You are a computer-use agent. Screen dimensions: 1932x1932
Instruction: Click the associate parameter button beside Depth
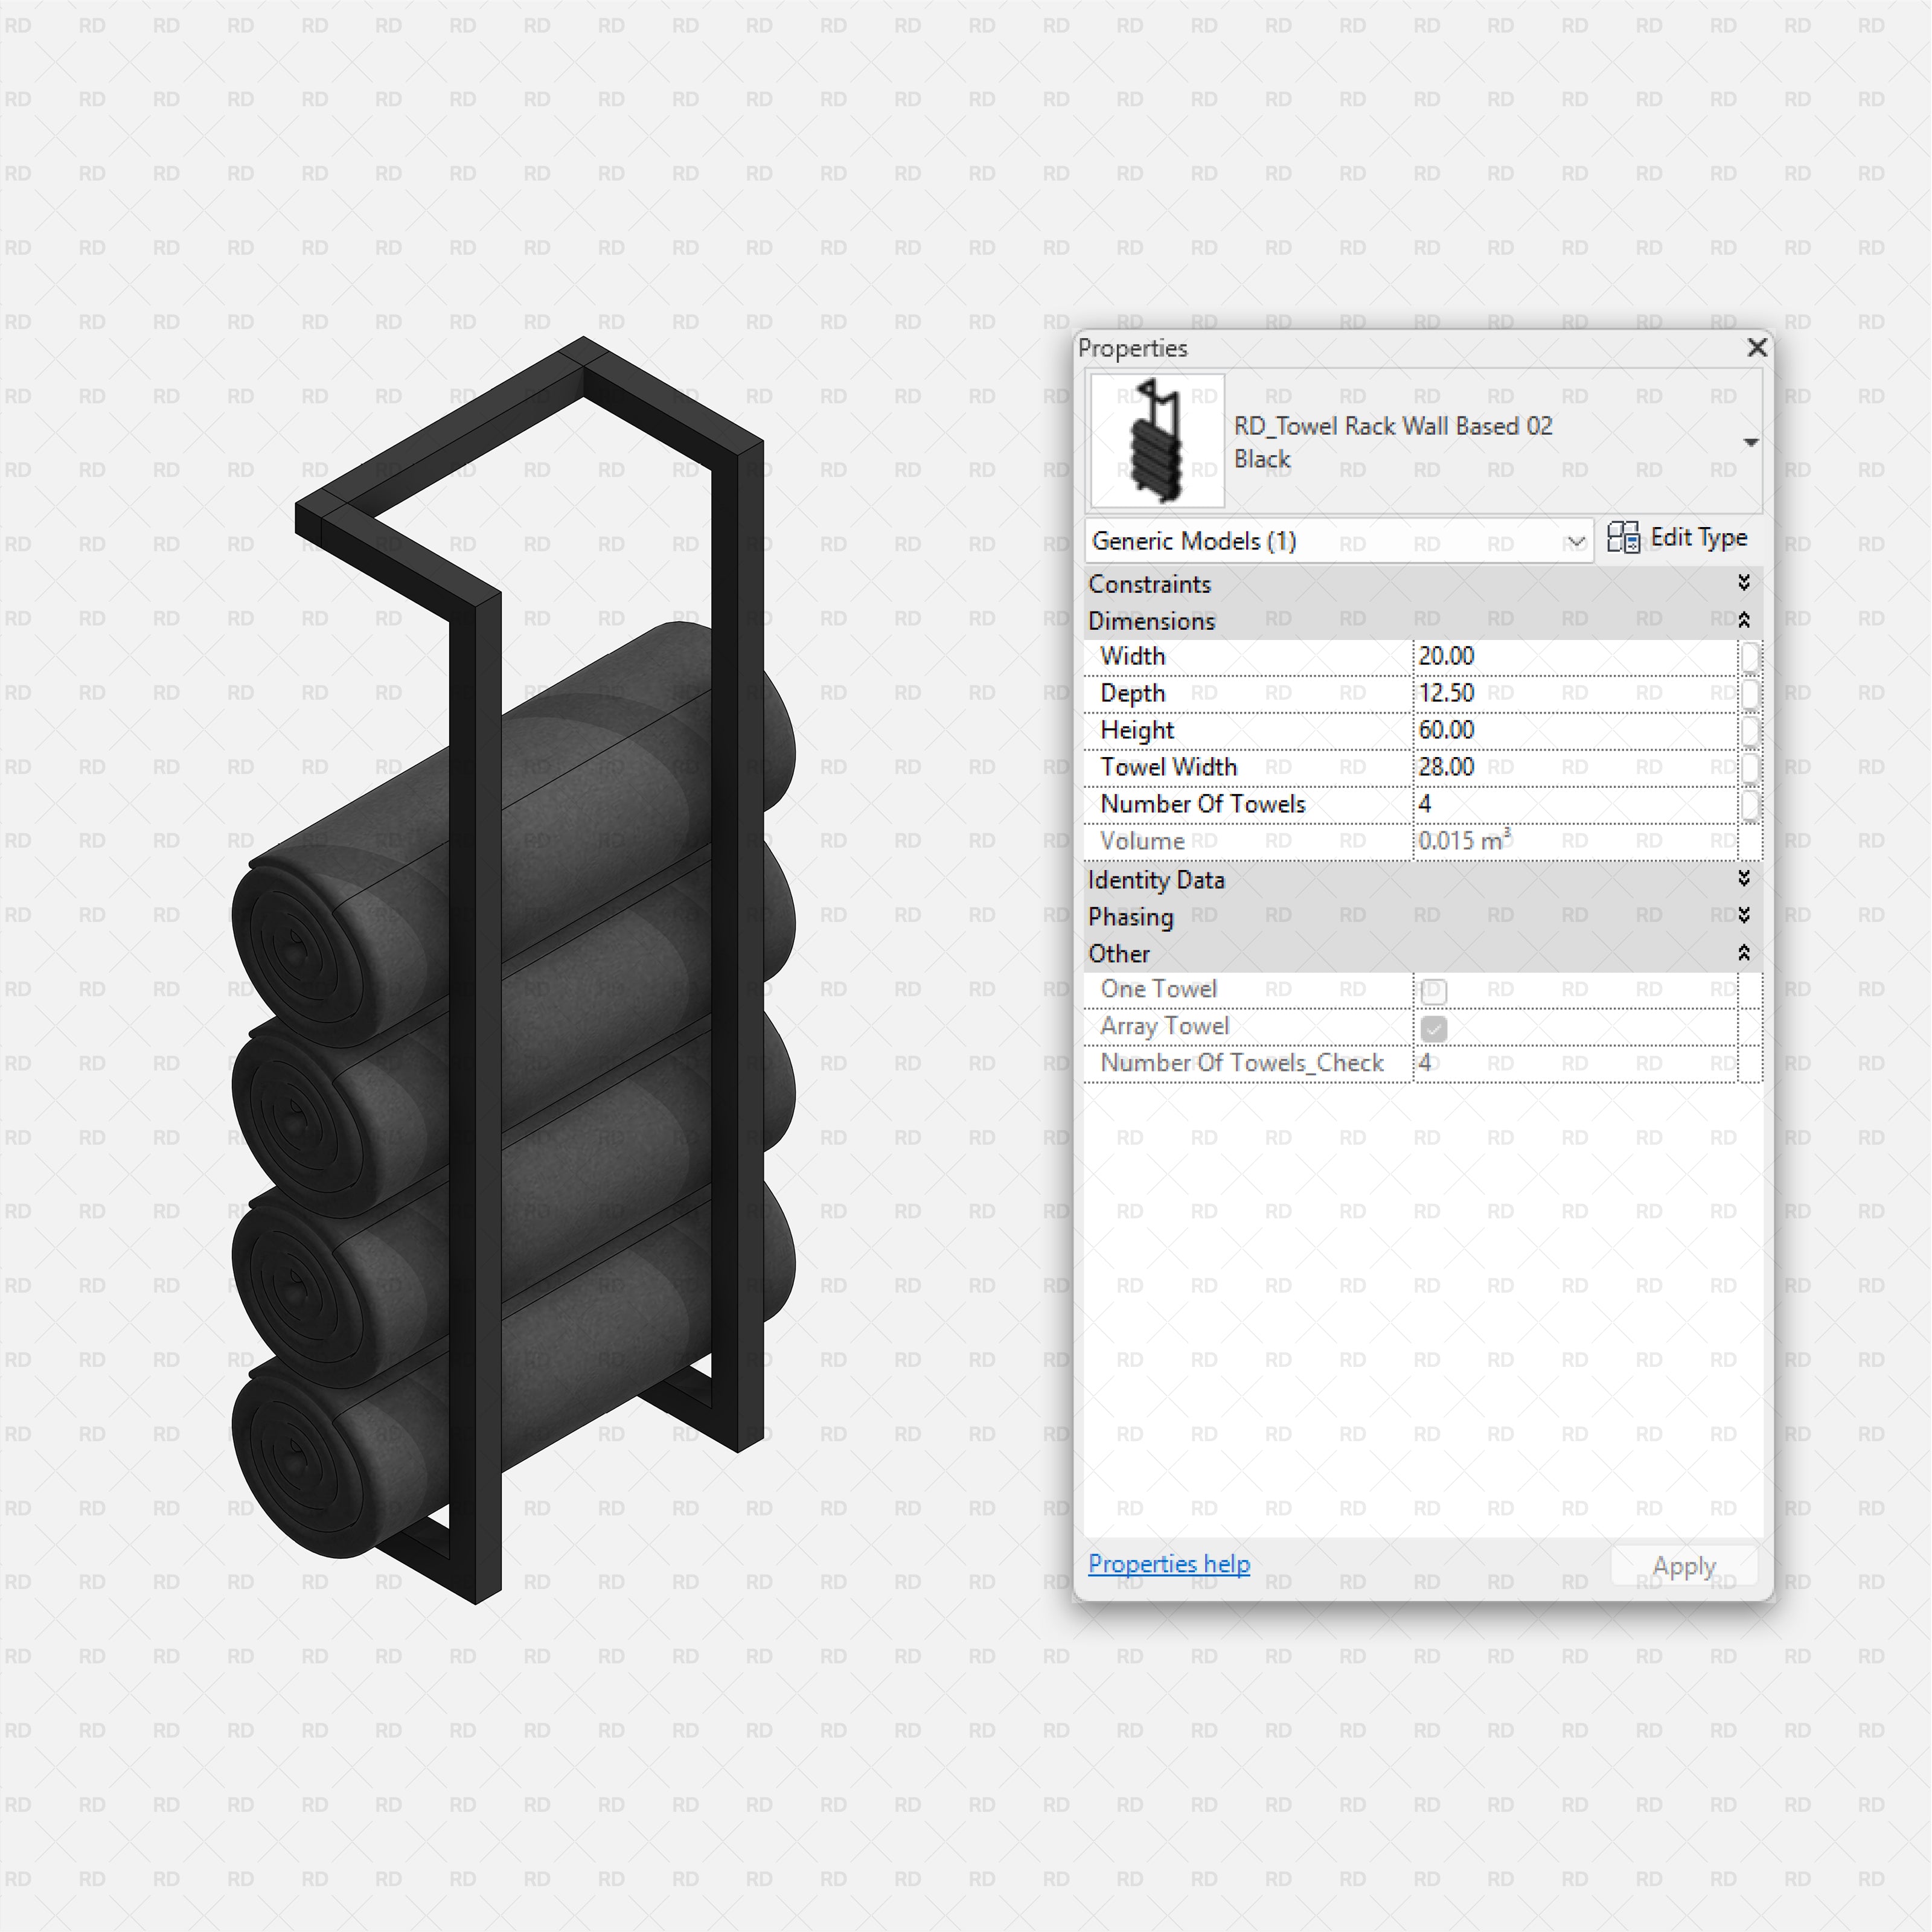[1750, 693]
